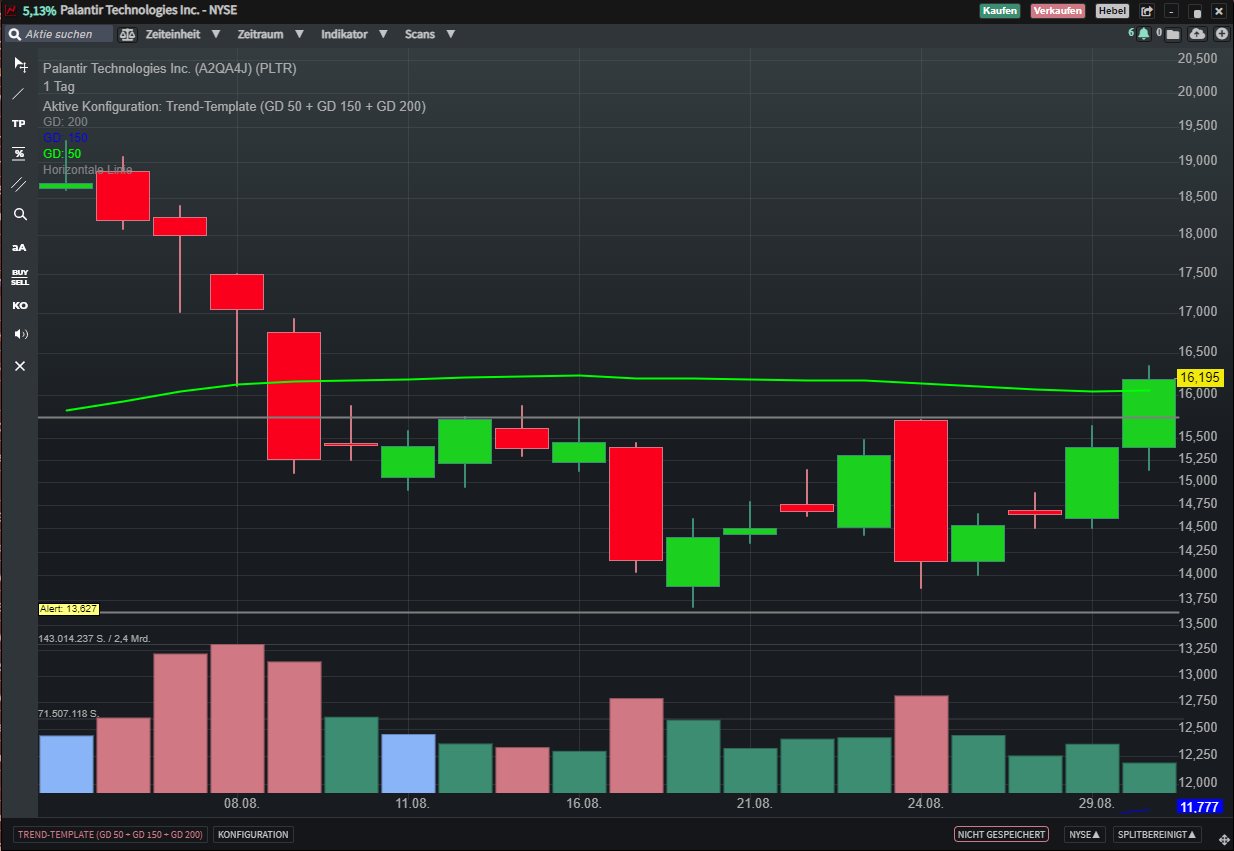The width and height of the screenshot is (1234, 851).
Task: Click the cloud upload icon
Action: point(1198,34)
